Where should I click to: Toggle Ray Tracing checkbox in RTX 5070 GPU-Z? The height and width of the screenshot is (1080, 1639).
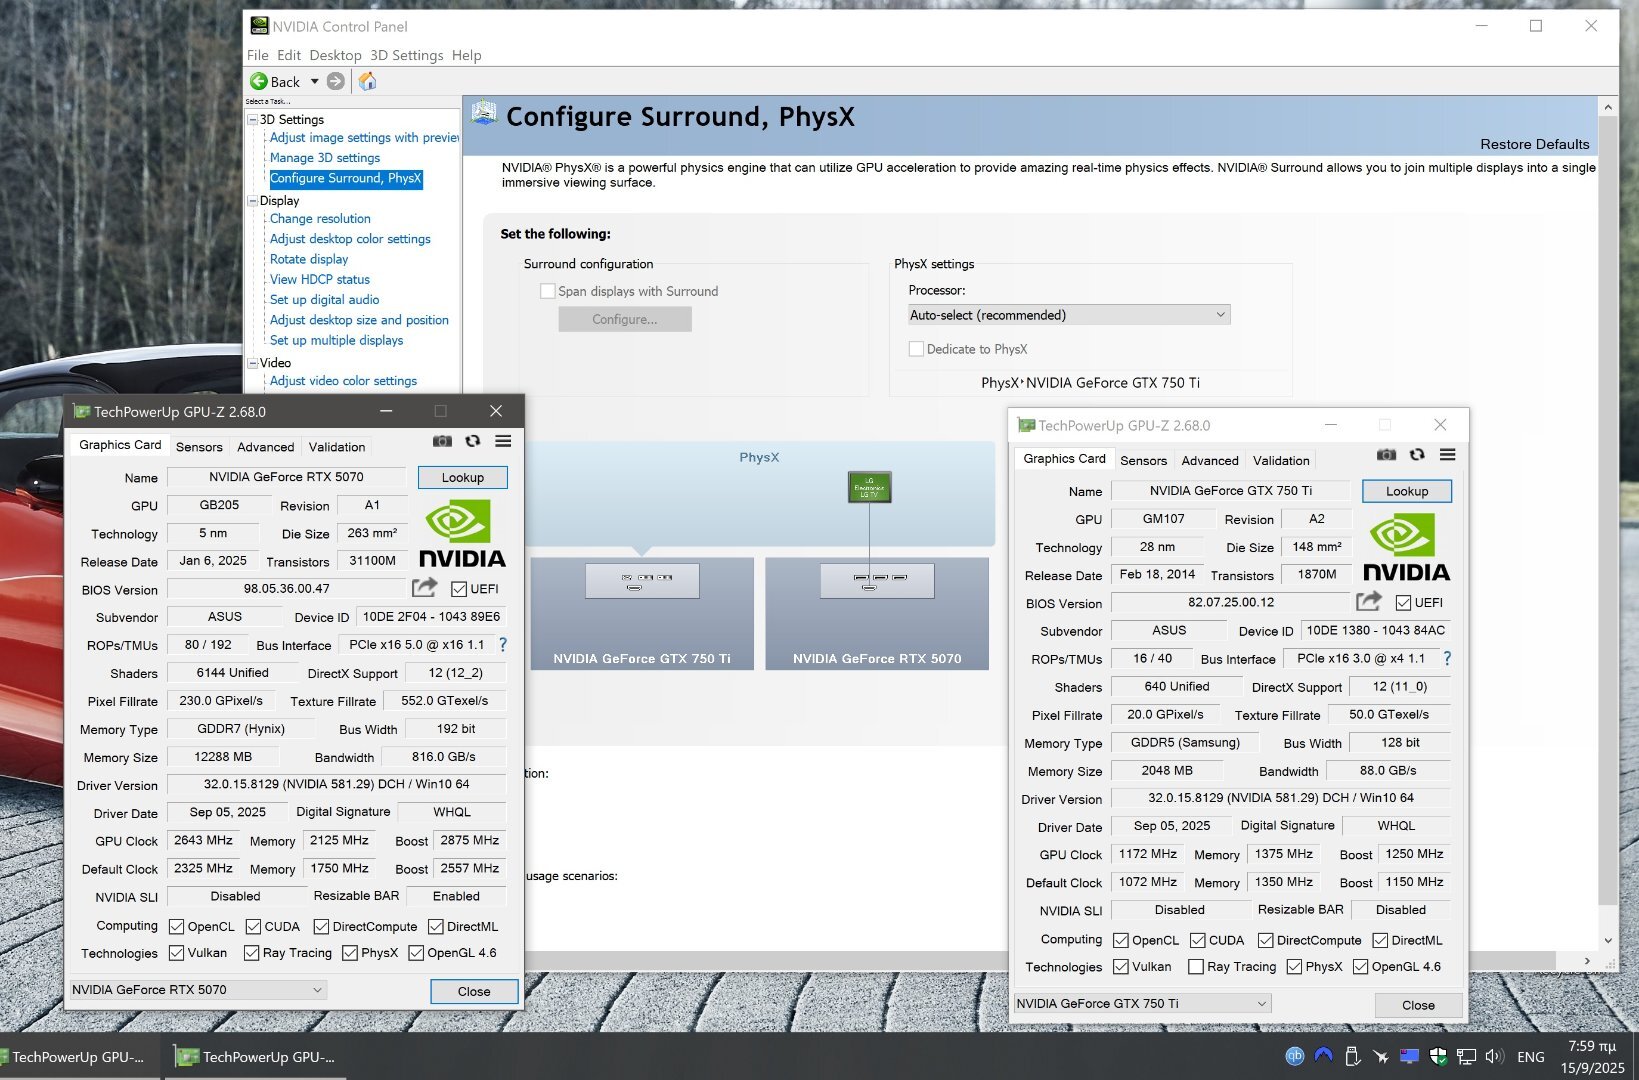pos(252,953)
